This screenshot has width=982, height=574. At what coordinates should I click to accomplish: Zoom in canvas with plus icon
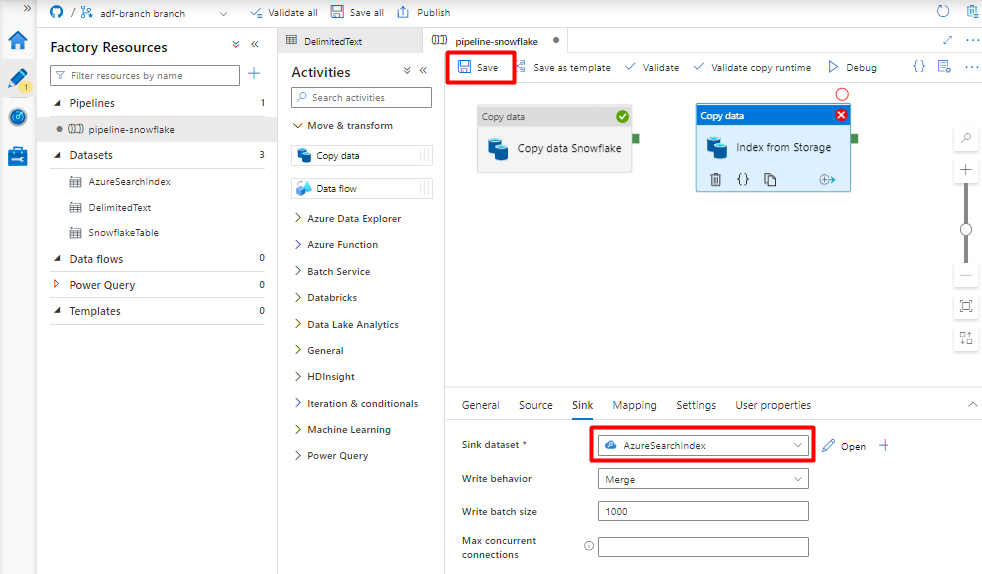tap(966, 170)
